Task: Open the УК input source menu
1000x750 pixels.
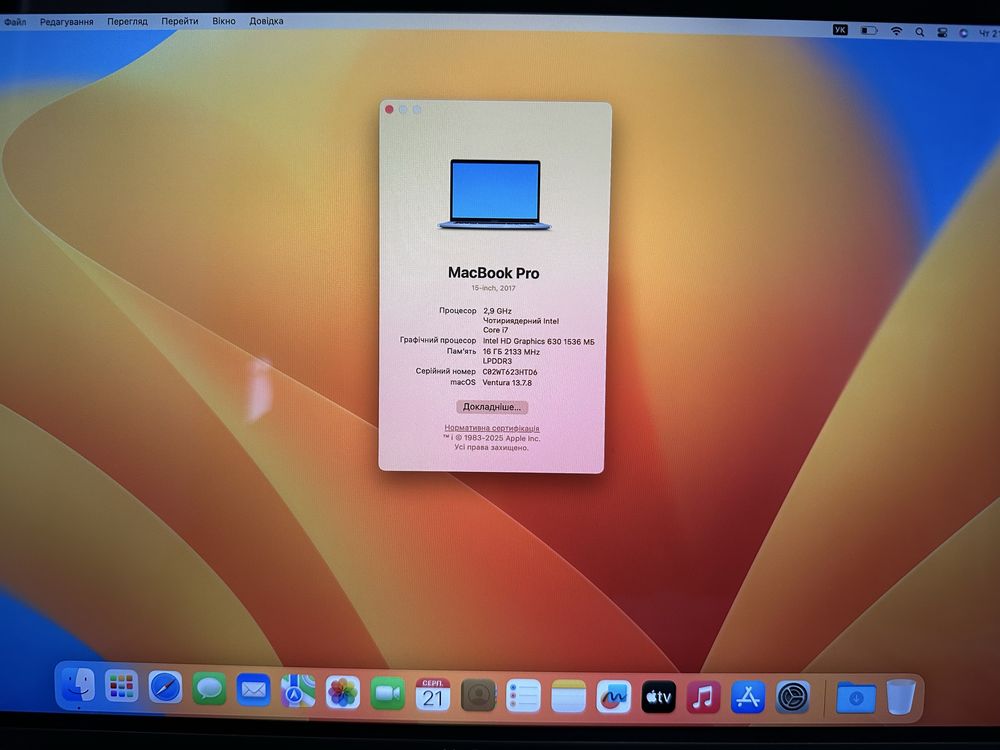Action: coord(841,29)
